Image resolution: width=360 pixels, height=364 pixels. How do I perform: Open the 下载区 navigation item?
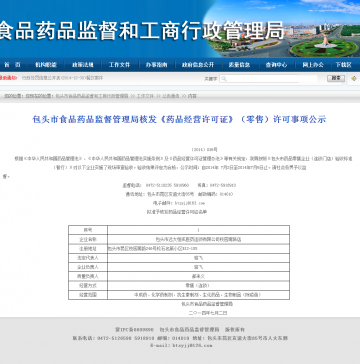(x=343, y=65)
